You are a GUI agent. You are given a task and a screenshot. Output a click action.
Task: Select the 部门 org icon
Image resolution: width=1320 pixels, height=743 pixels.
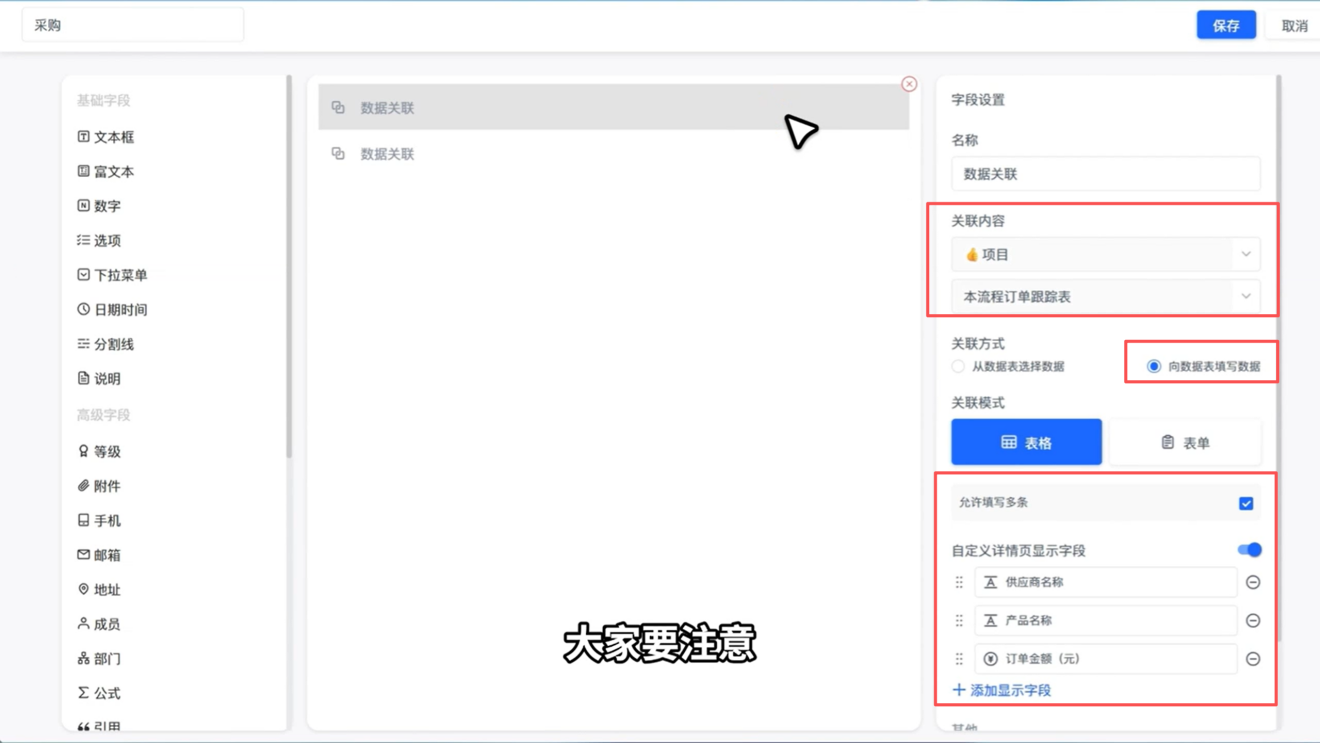click(84, 658)
